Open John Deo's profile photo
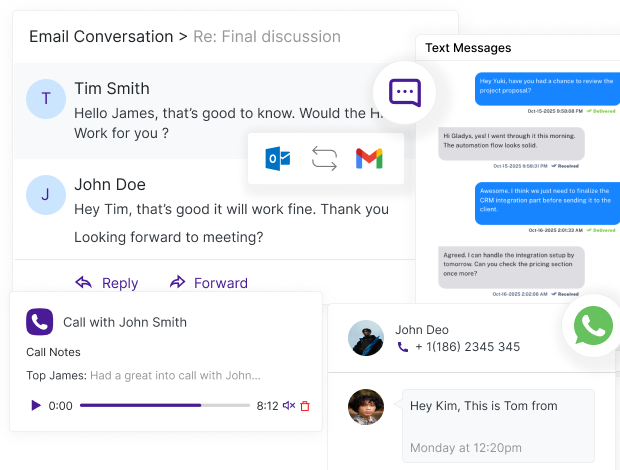Viewport: 620px width, 470px height. 366,338
